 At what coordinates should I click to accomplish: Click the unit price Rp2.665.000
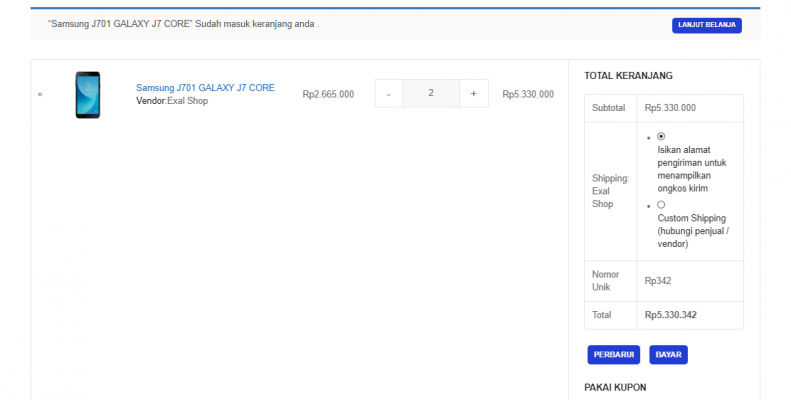point(328,94)
